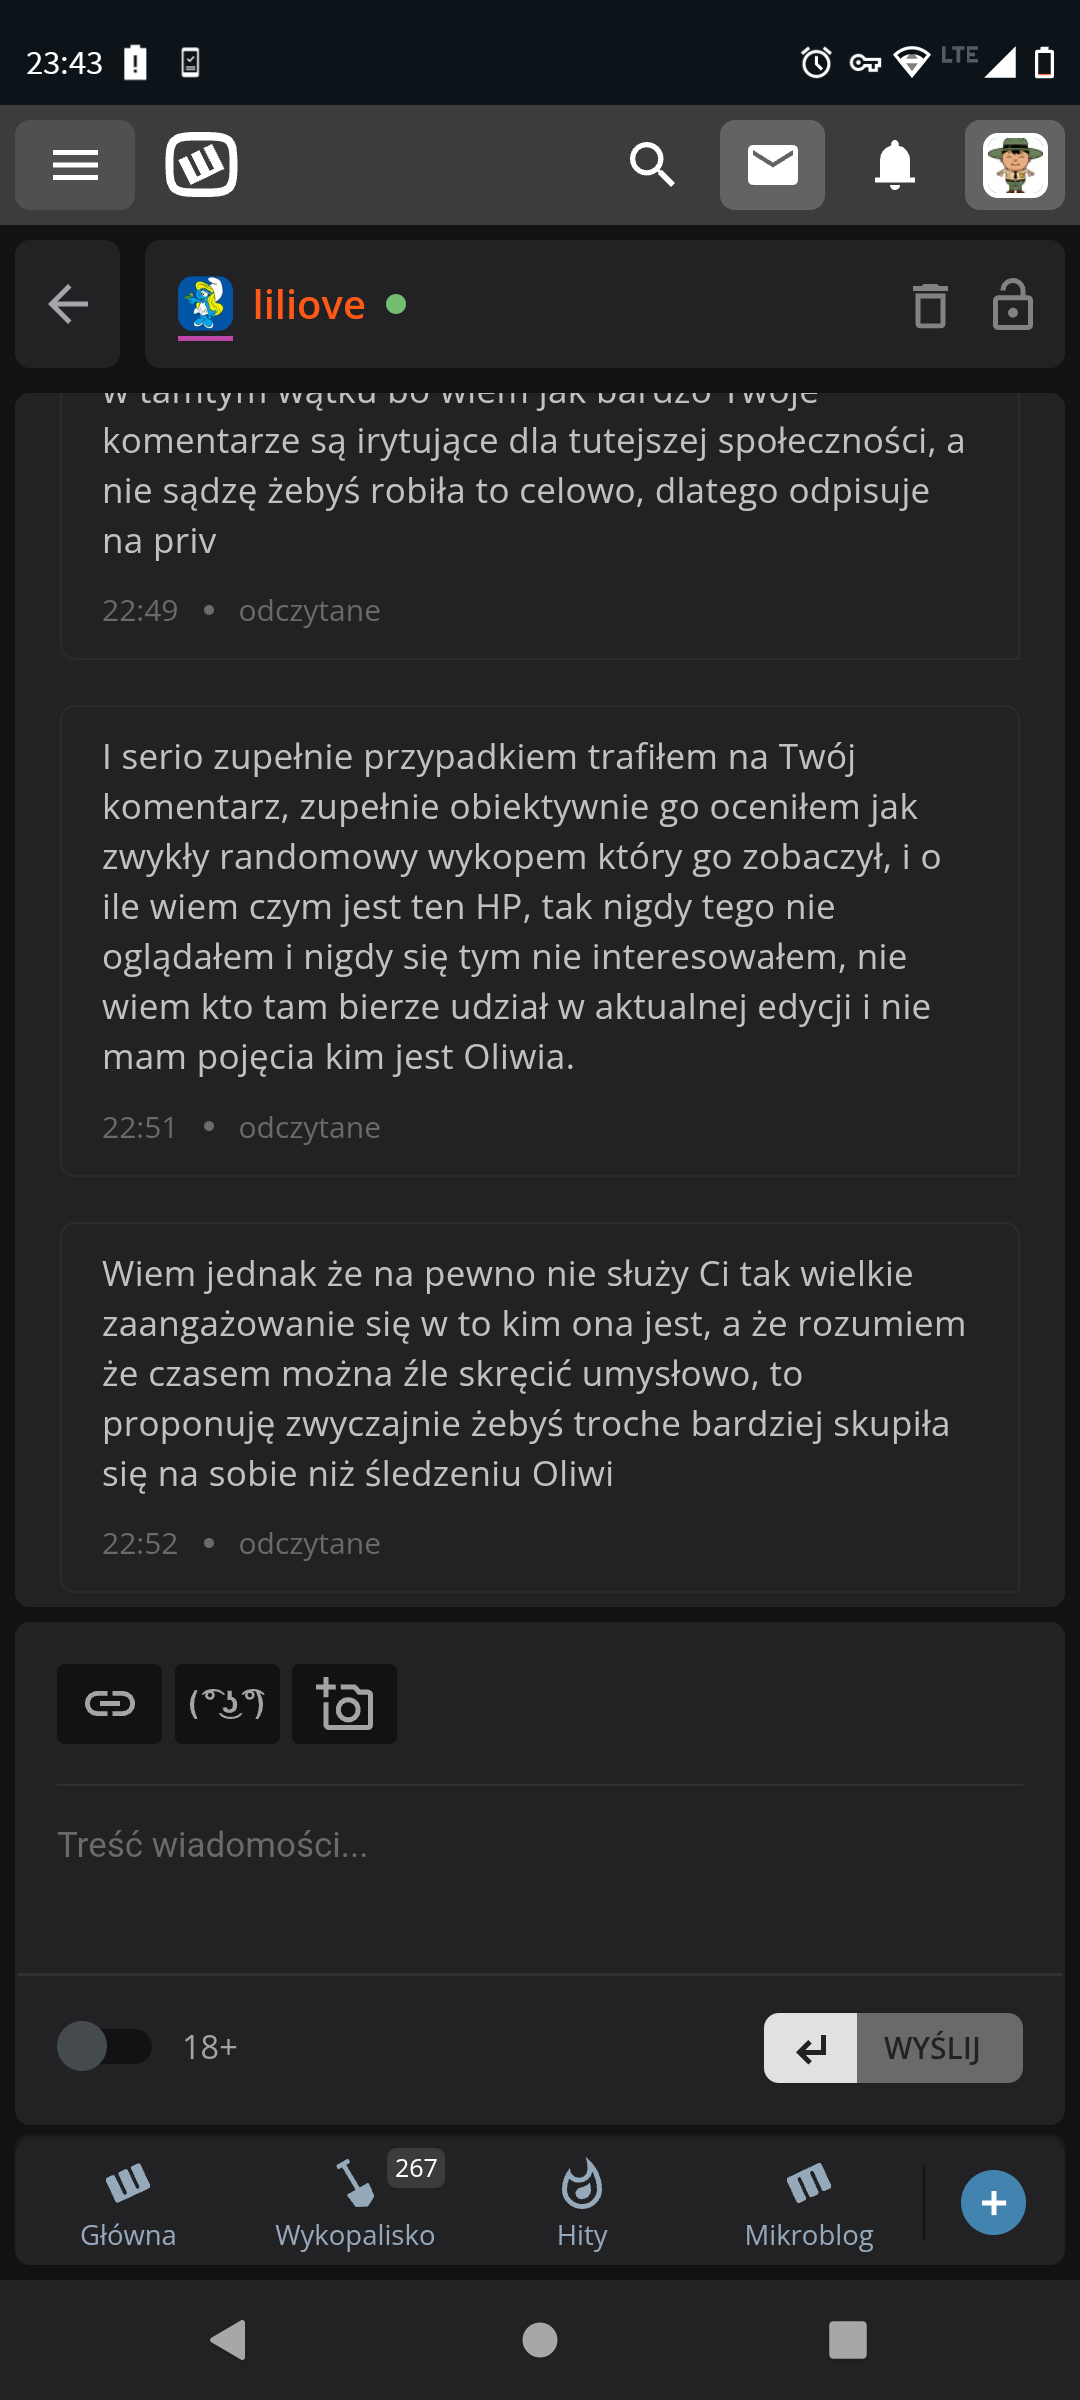Attach a photo to message
The image size is (1080, 2400).
tap(344, 1704)
